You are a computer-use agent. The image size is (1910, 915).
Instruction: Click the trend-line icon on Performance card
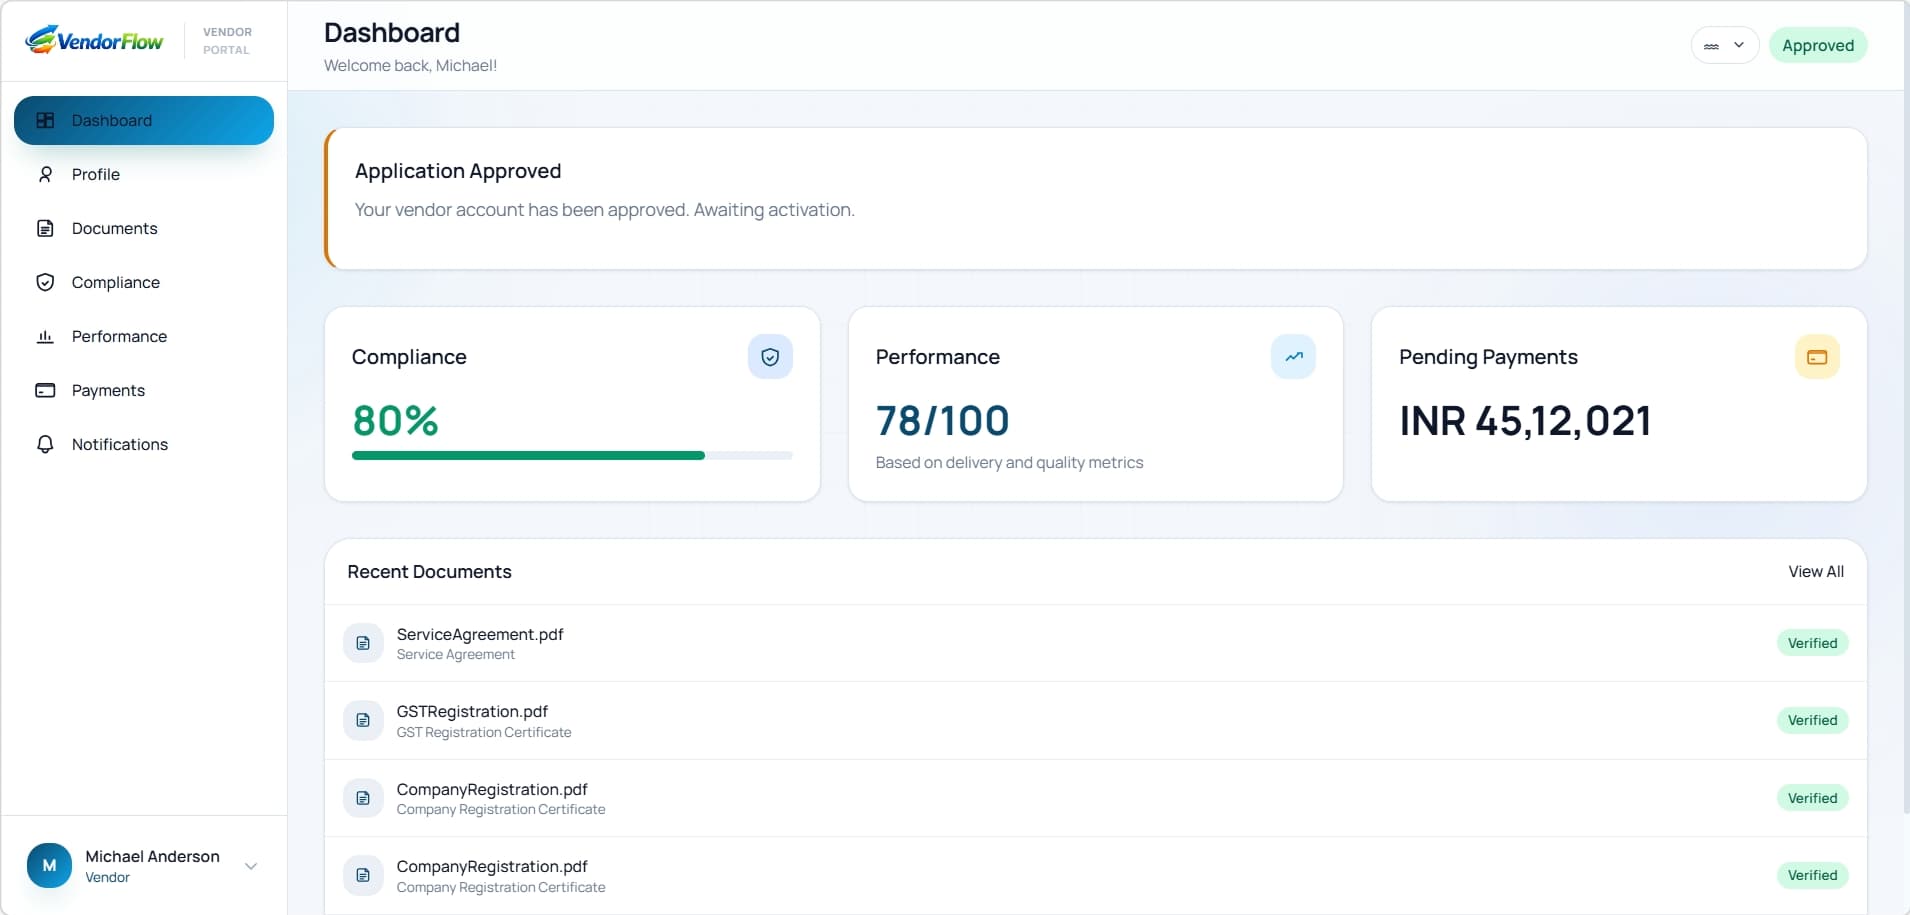coord(1293,356)
